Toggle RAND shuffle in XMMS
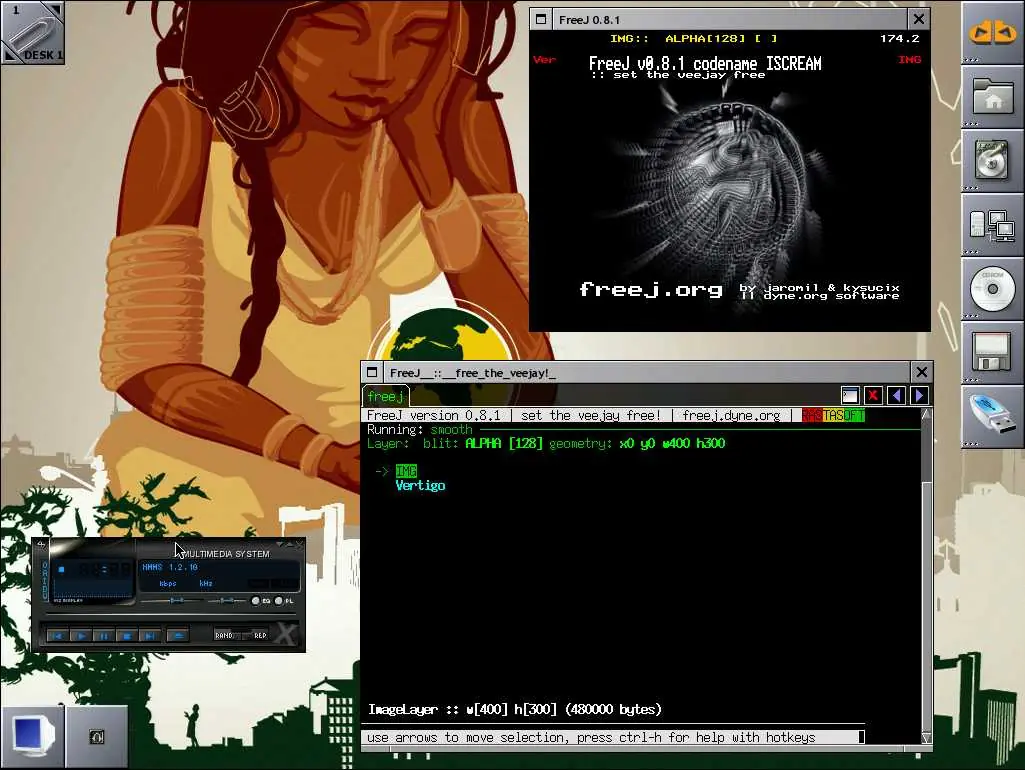1025x770 pixels. pos(224,635)
